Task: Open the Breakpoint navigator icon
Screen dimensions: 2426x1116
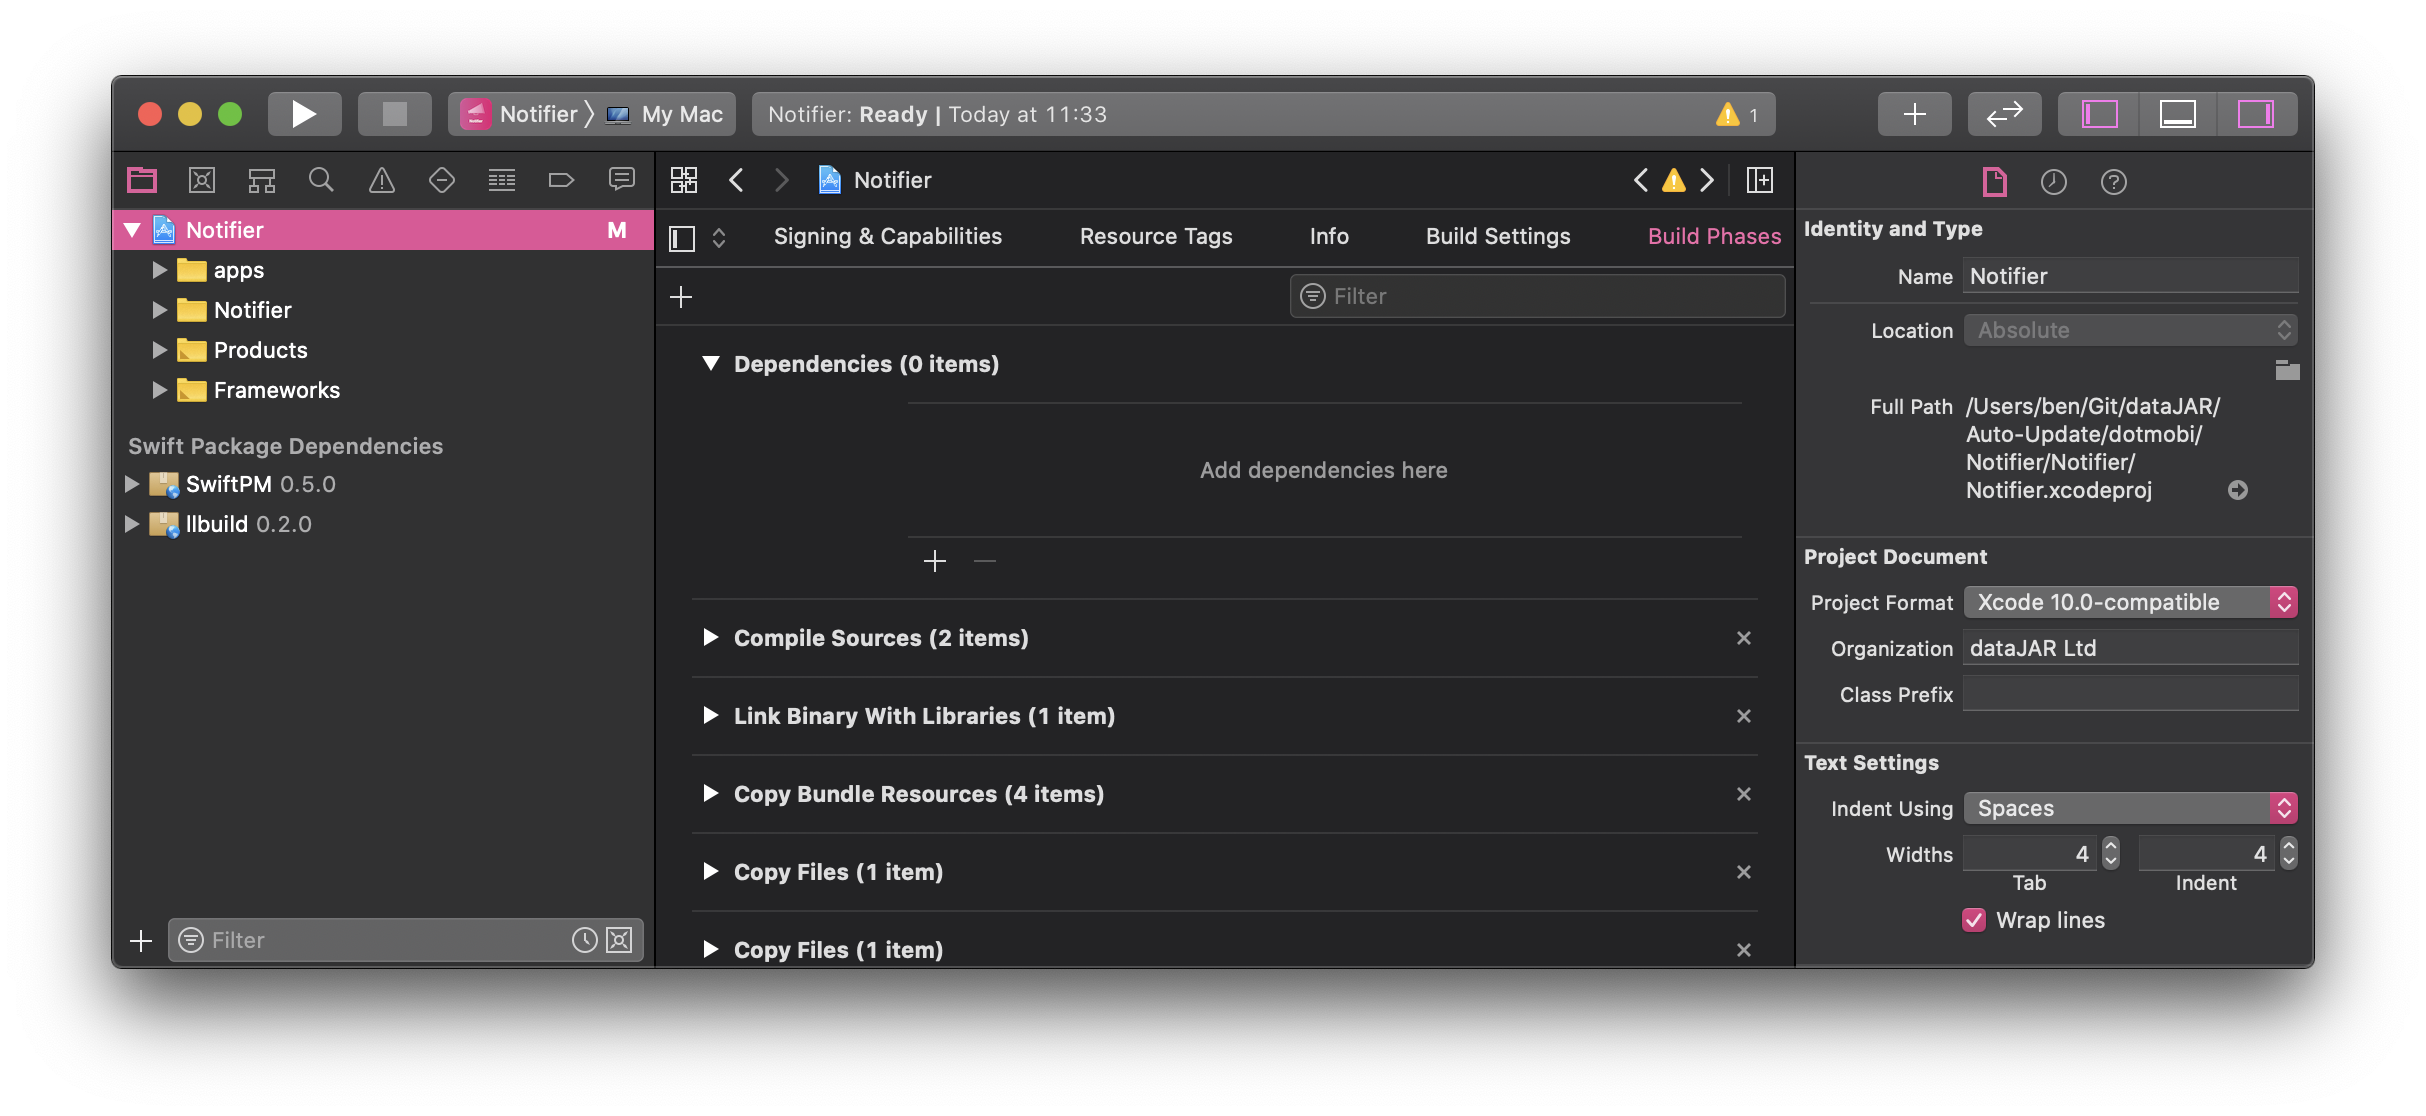Action: pos(561,180)
